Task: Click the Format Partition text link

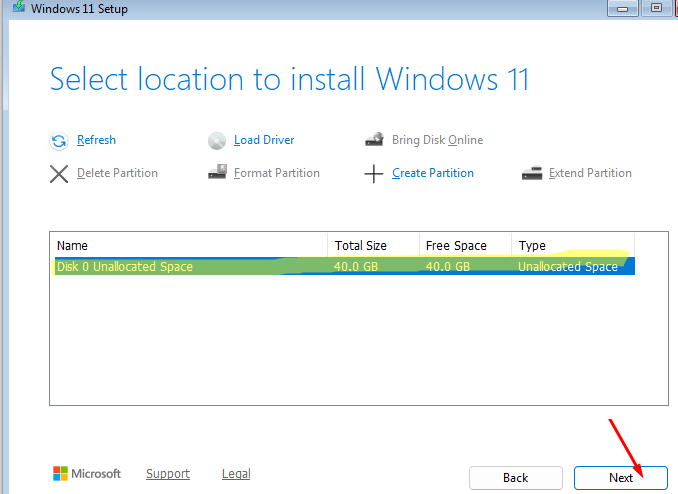Action: pos(277,173)
